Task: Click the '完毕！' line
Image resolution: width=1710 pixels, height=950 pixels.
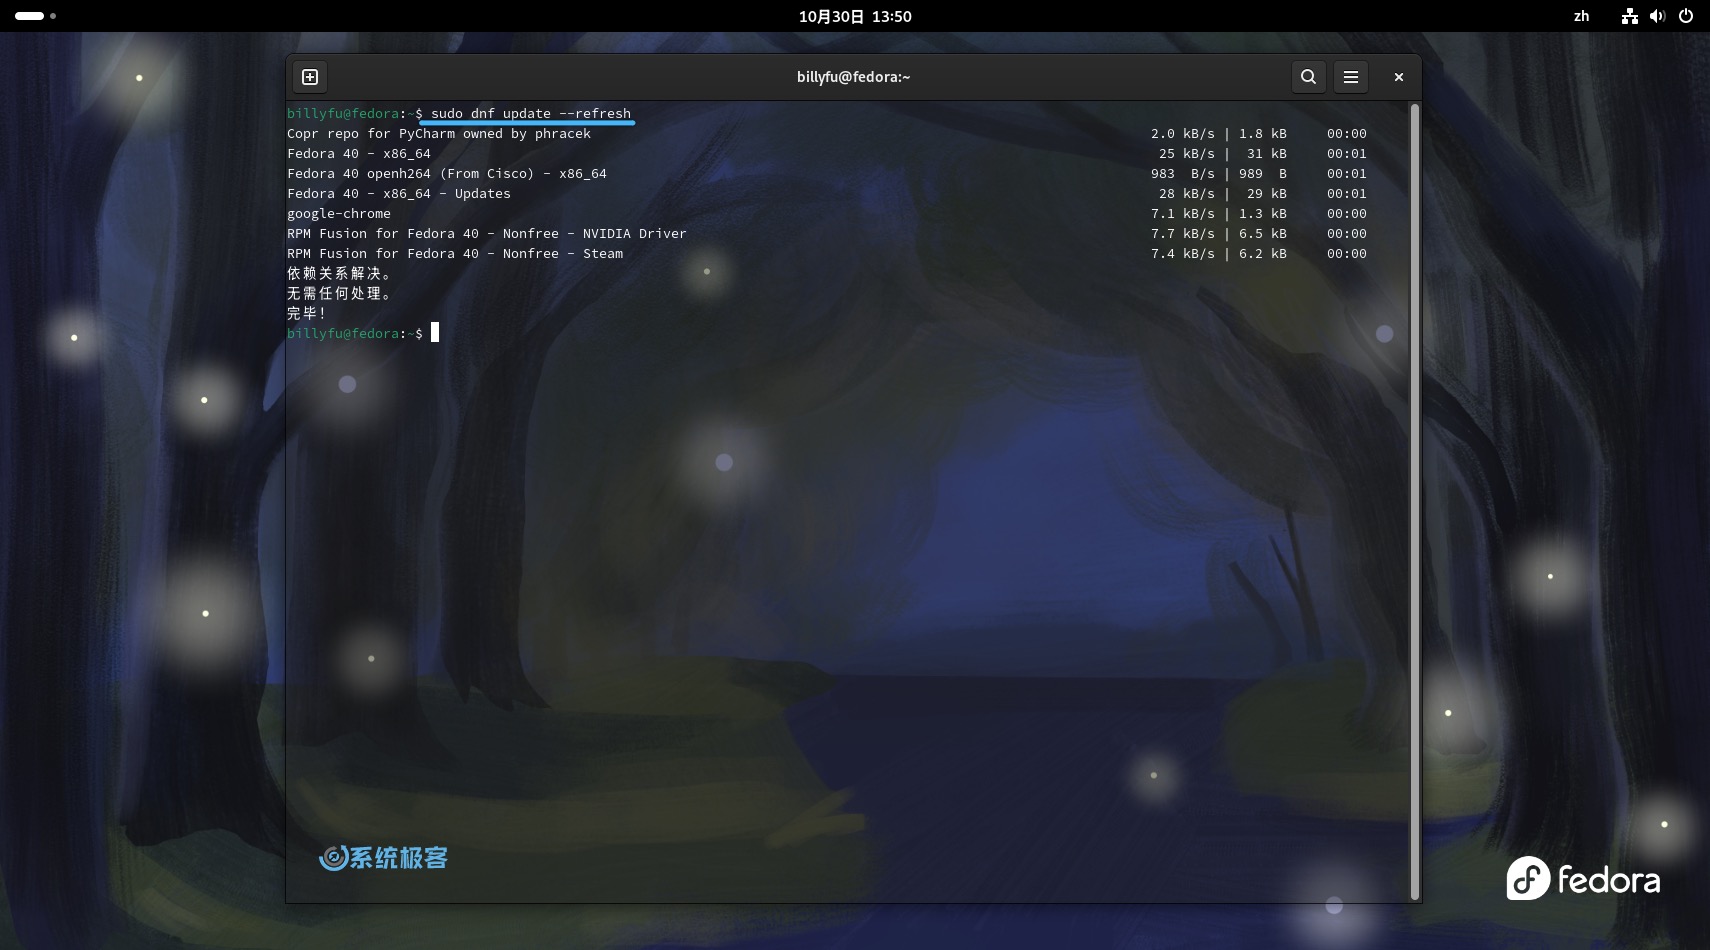Action: [x=308, y=313]
